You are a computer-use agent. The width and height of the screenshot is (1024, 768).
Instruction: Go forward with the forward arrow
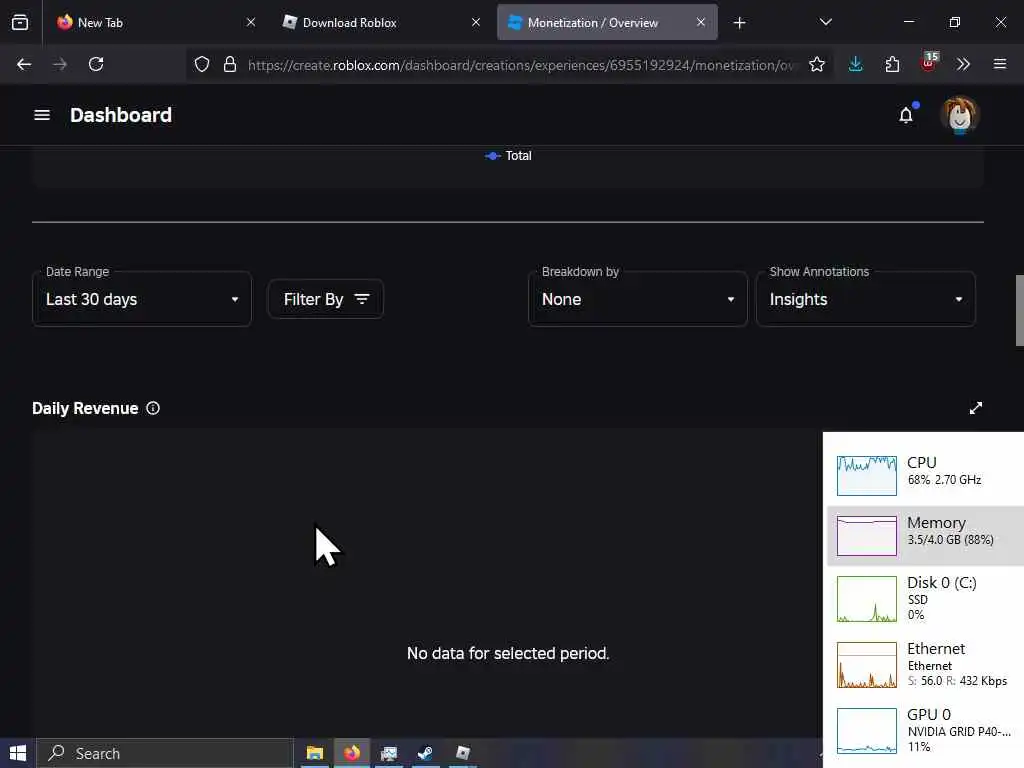(x=59, y=64)
